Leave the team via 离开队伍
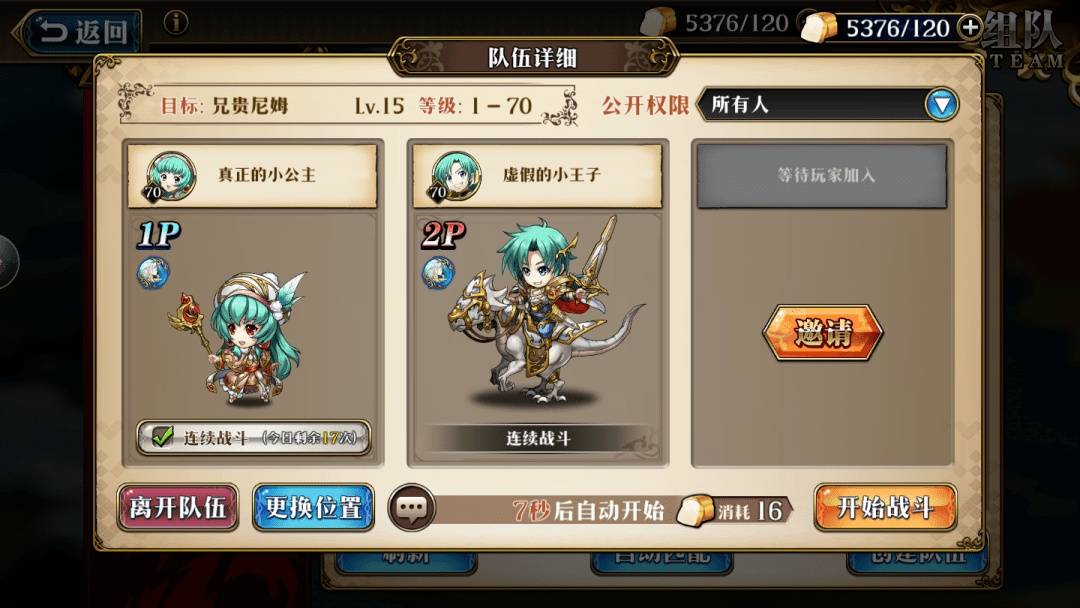The height and width of the screenshot is (608, 1080). click(x=178, y=507)
